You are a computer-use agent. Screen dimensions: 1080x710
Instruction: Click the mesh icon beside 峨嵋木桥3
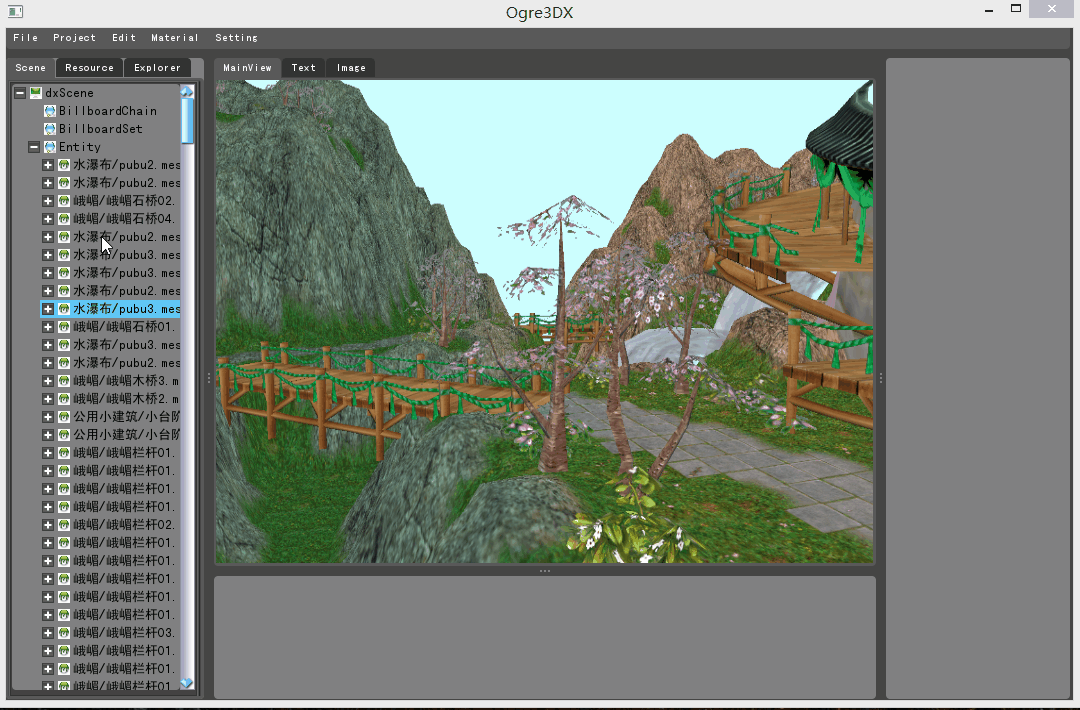pyautogui.click(x=64, y=381)
